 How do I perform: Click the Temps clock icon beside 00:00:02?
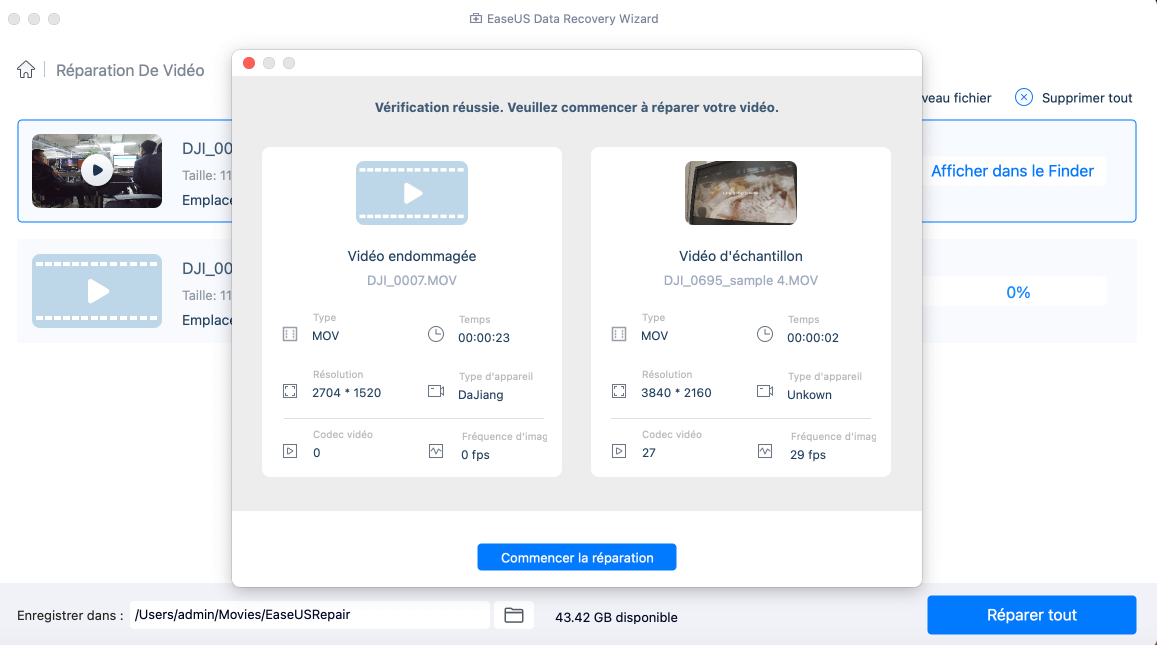[x=765, y=334]
